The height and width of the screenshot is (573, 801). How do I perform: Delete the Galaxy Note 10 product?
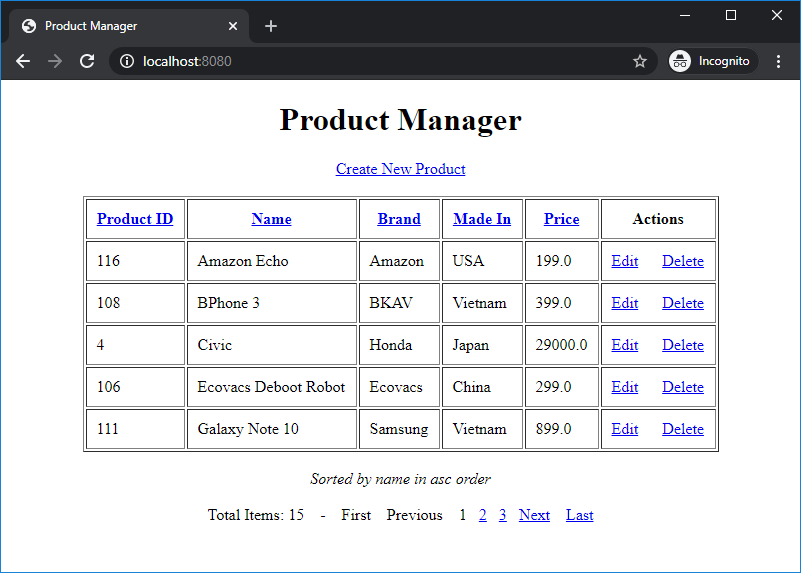683,429
